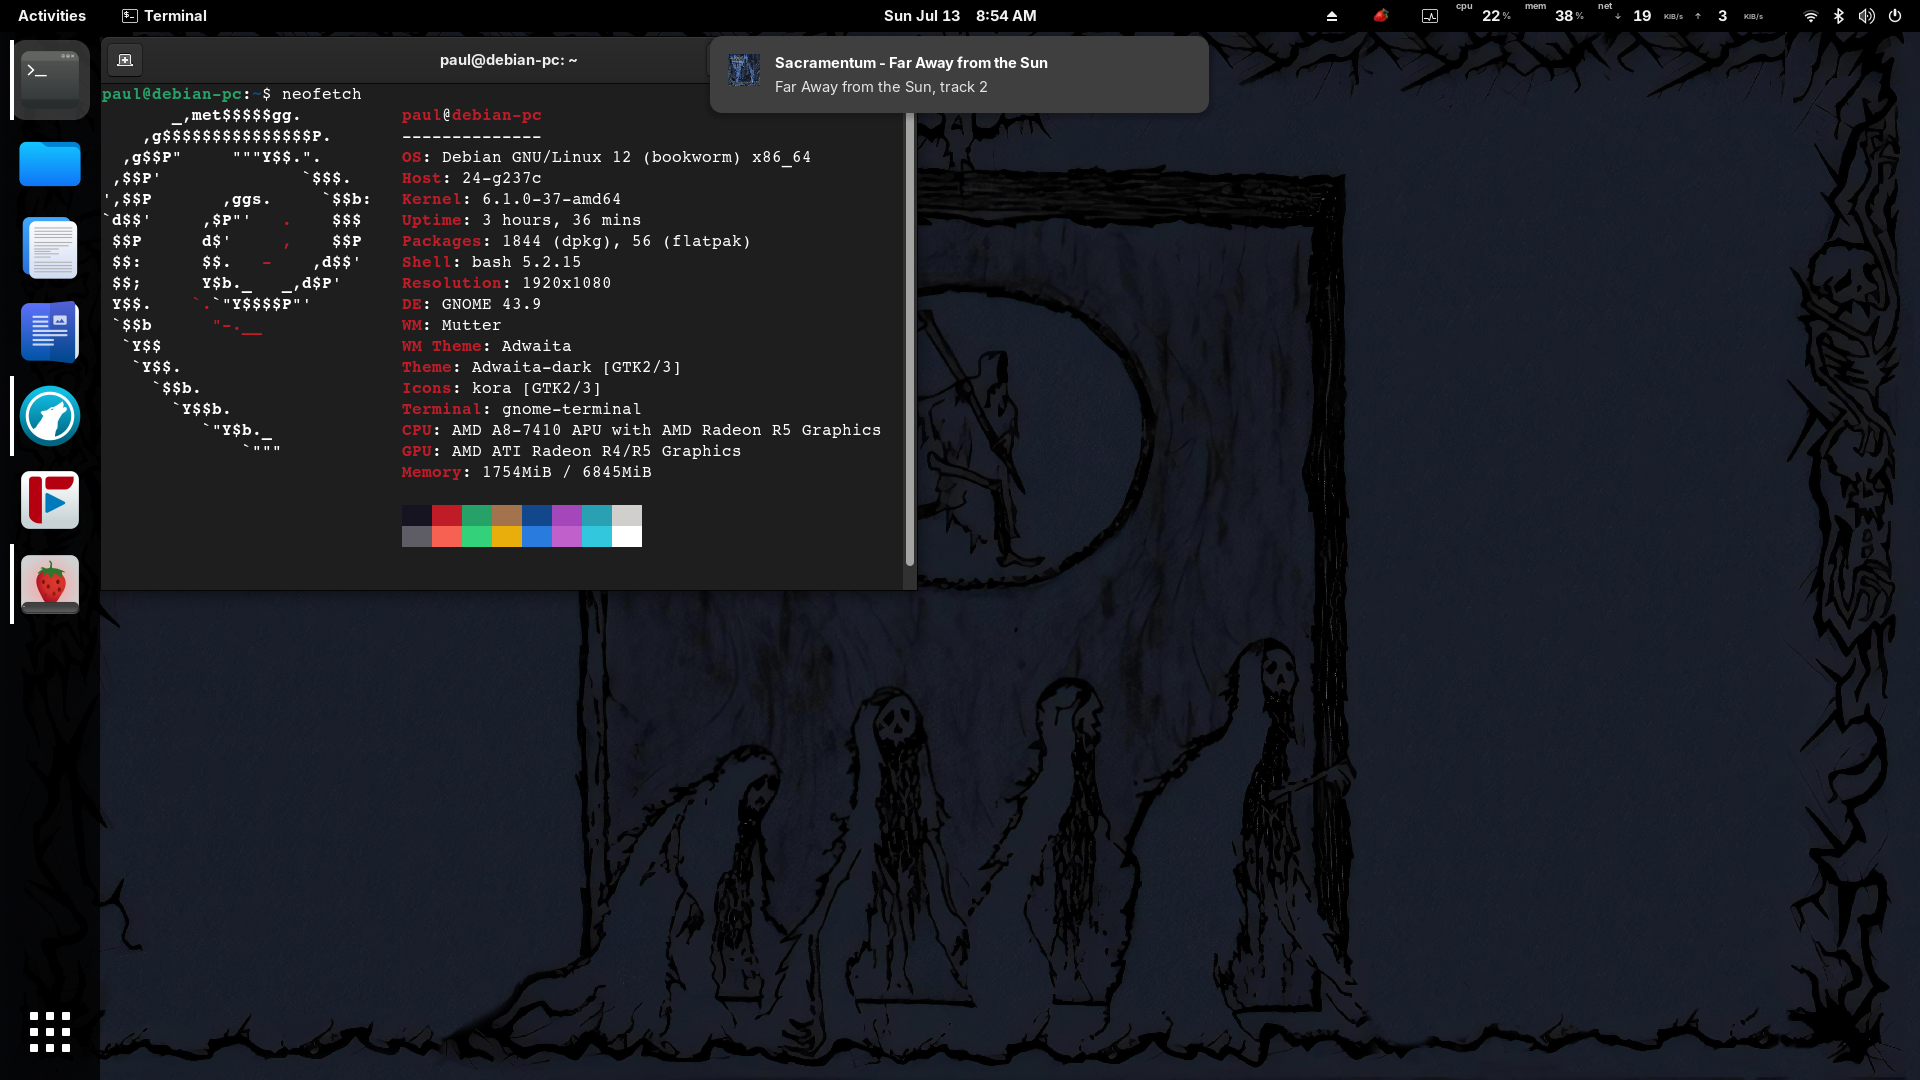Open the Strawberry tray icon in top bar
This screenshot has height=1080, width=1920.
coord(1381,16)
